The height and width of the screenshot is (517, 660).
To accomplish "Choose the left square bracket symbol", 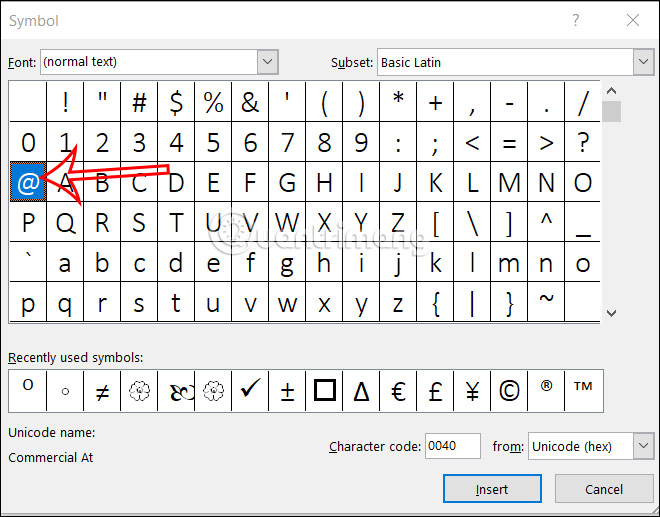I will click(435, 222).
